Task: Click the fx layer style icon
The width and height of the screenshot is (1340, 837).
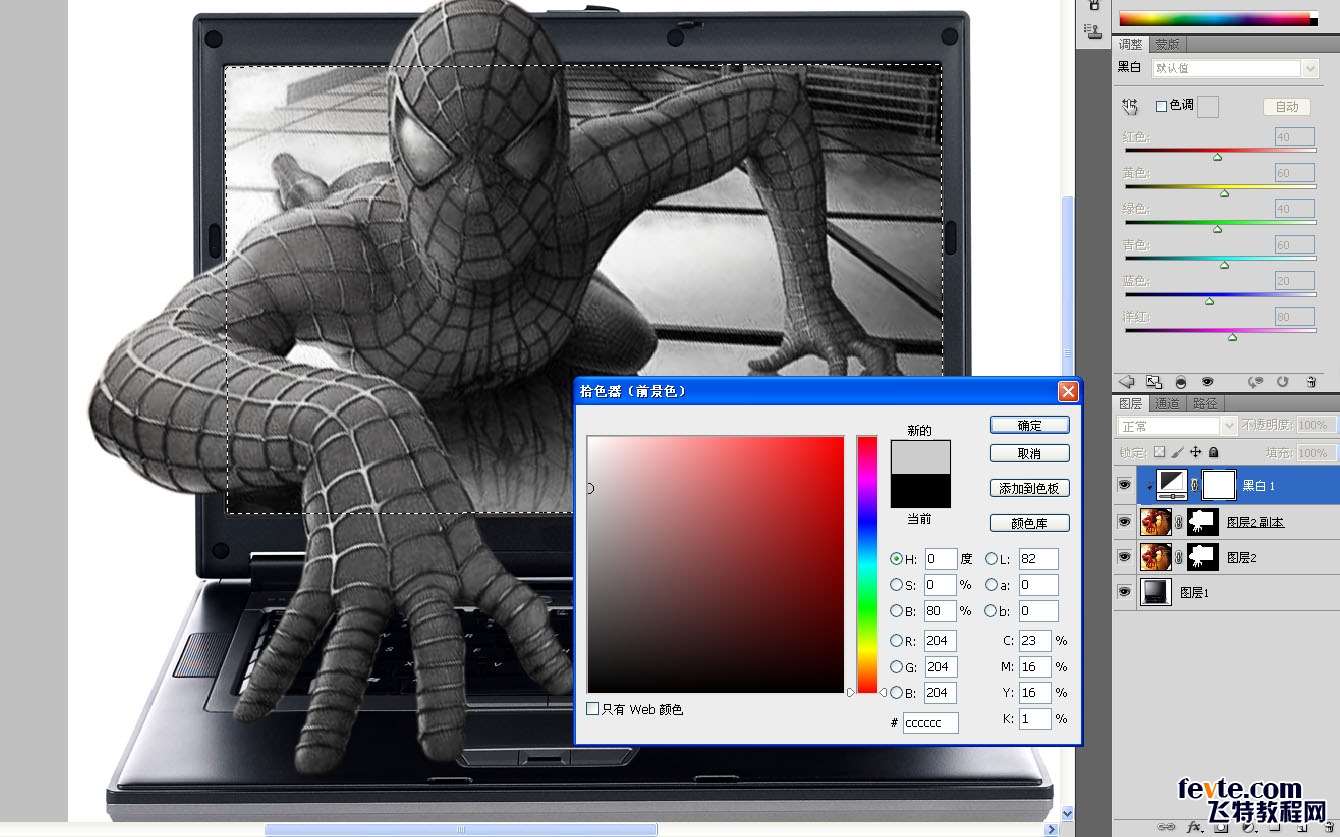Action: pyautogui.click(x=1193, y=827)
